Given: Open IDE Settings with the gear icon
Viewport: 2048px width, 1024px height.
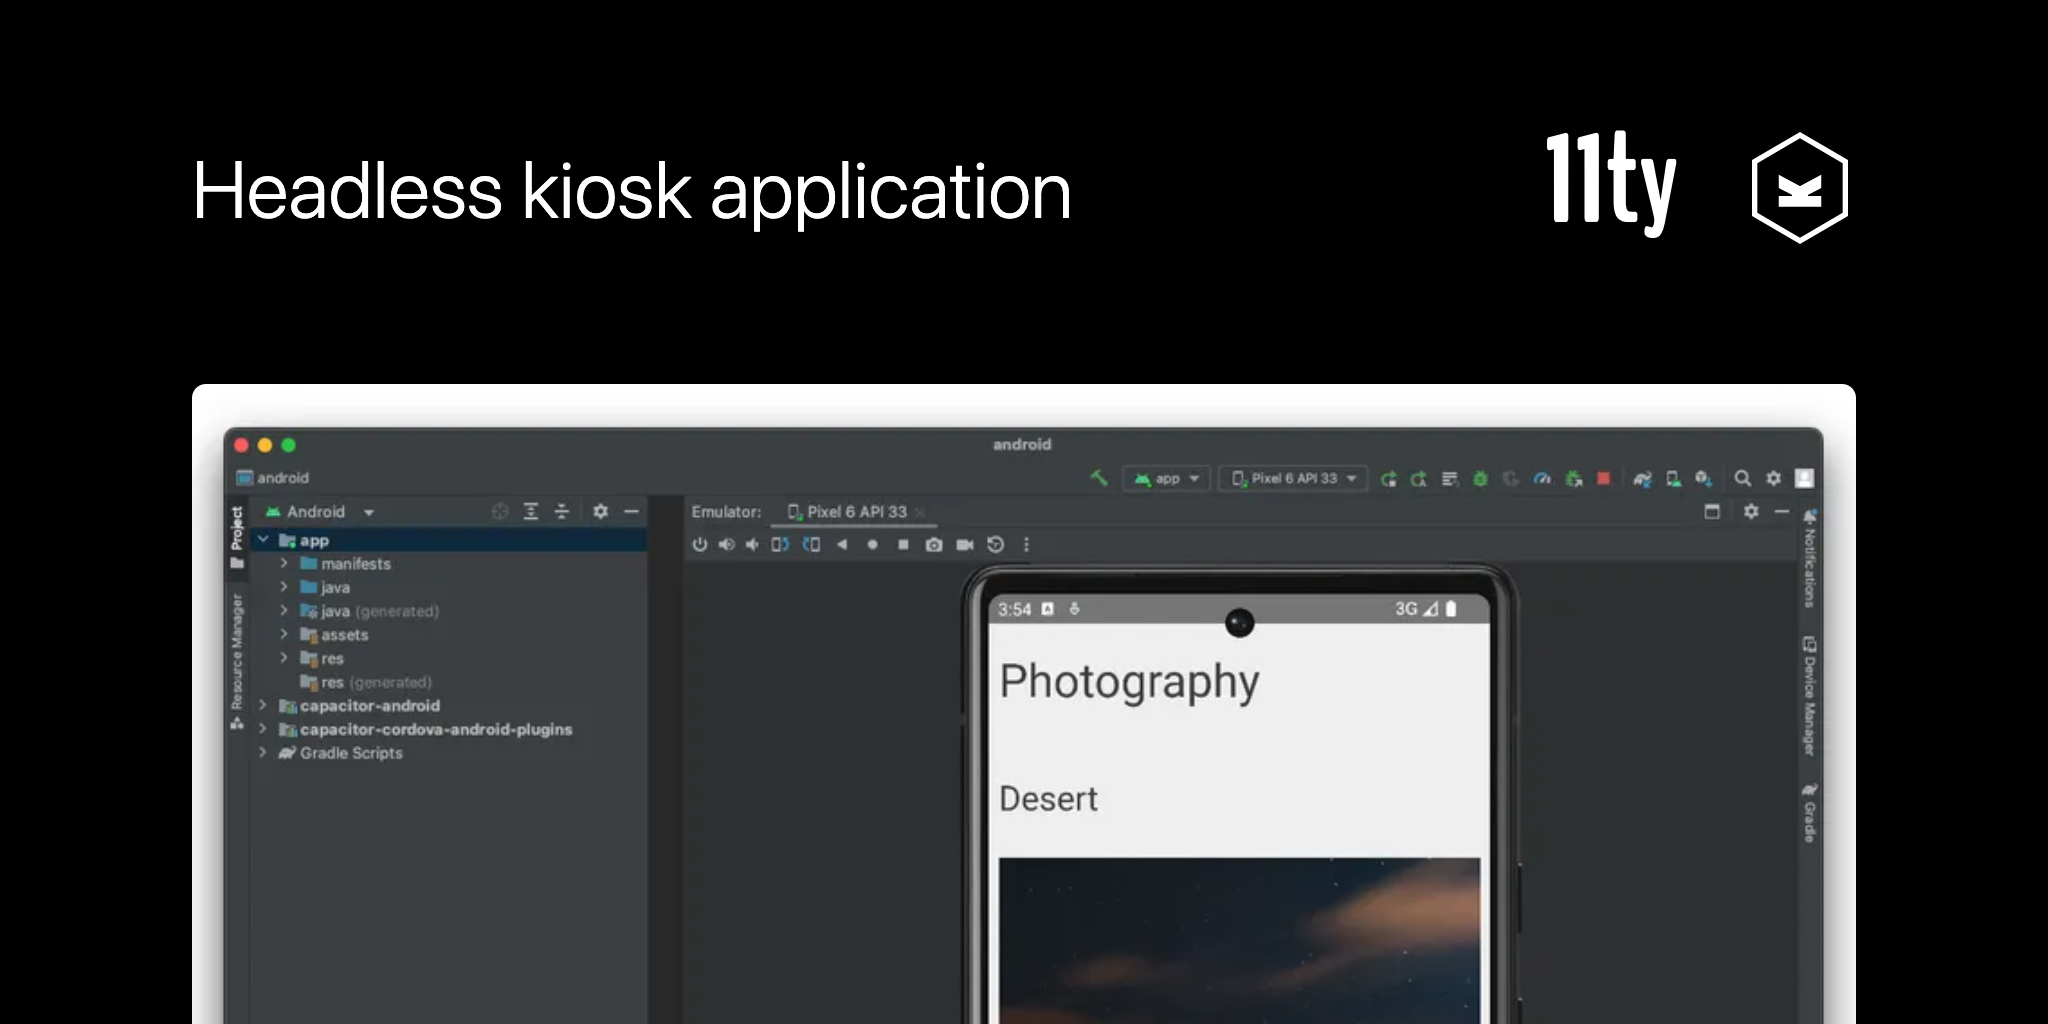Looking at the screenshot, I should 1774,478.
